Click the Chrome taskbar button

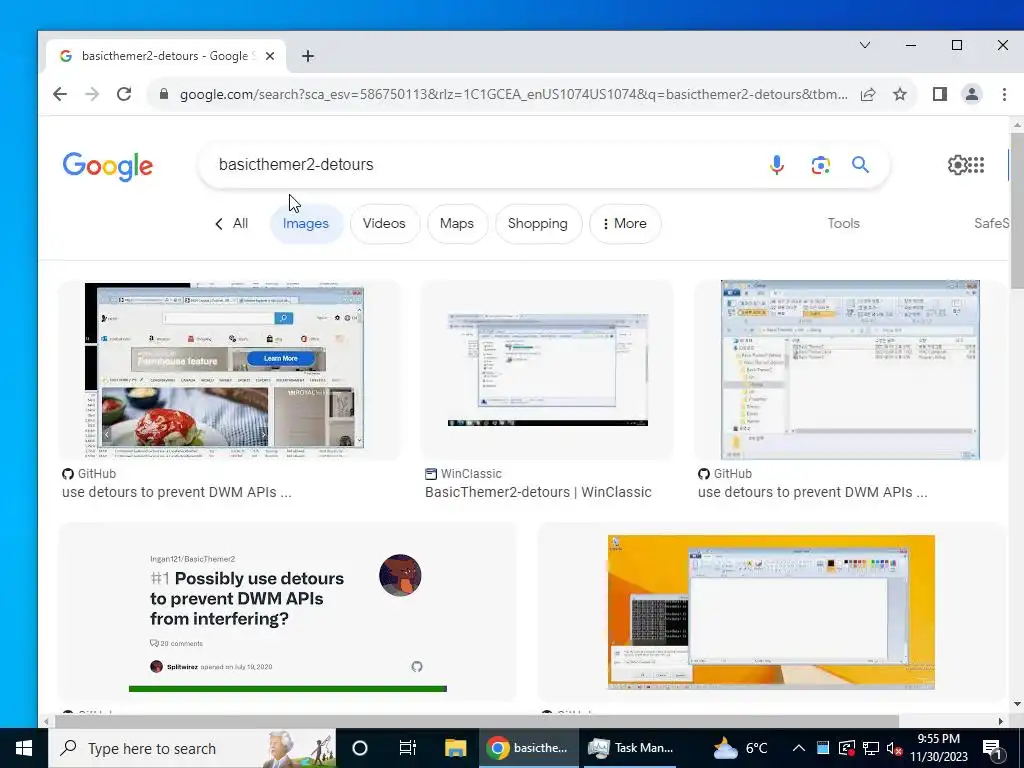529,748
